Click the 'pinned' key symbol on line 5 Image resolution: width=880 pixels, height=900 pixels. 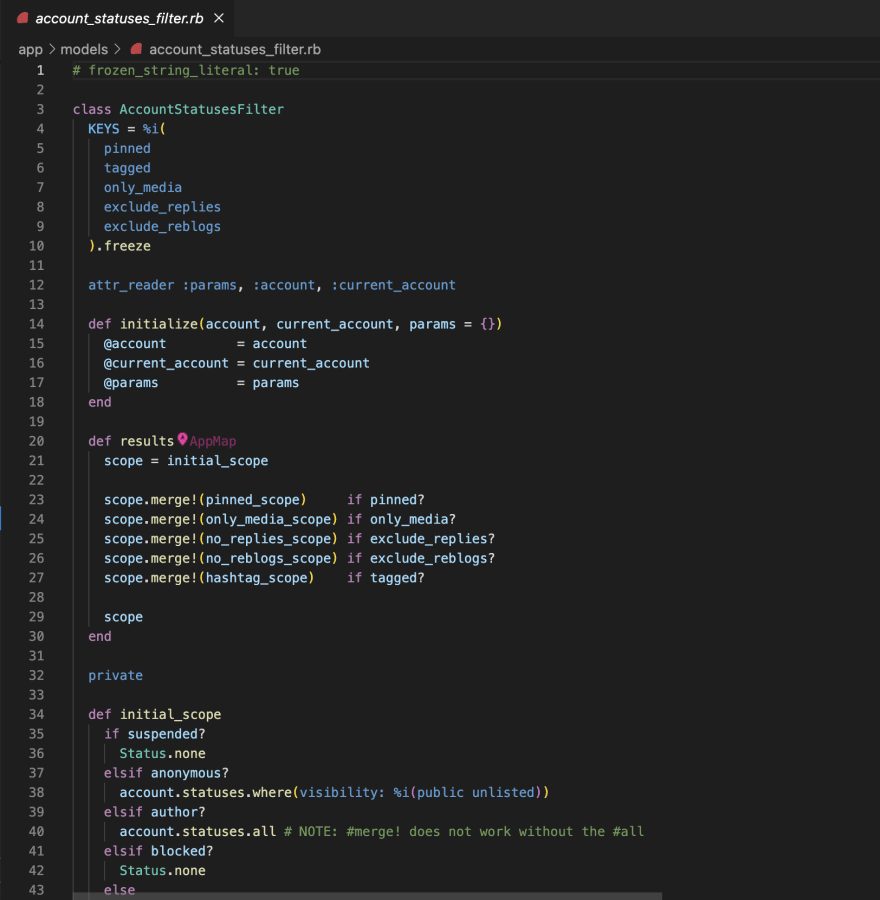127,148
